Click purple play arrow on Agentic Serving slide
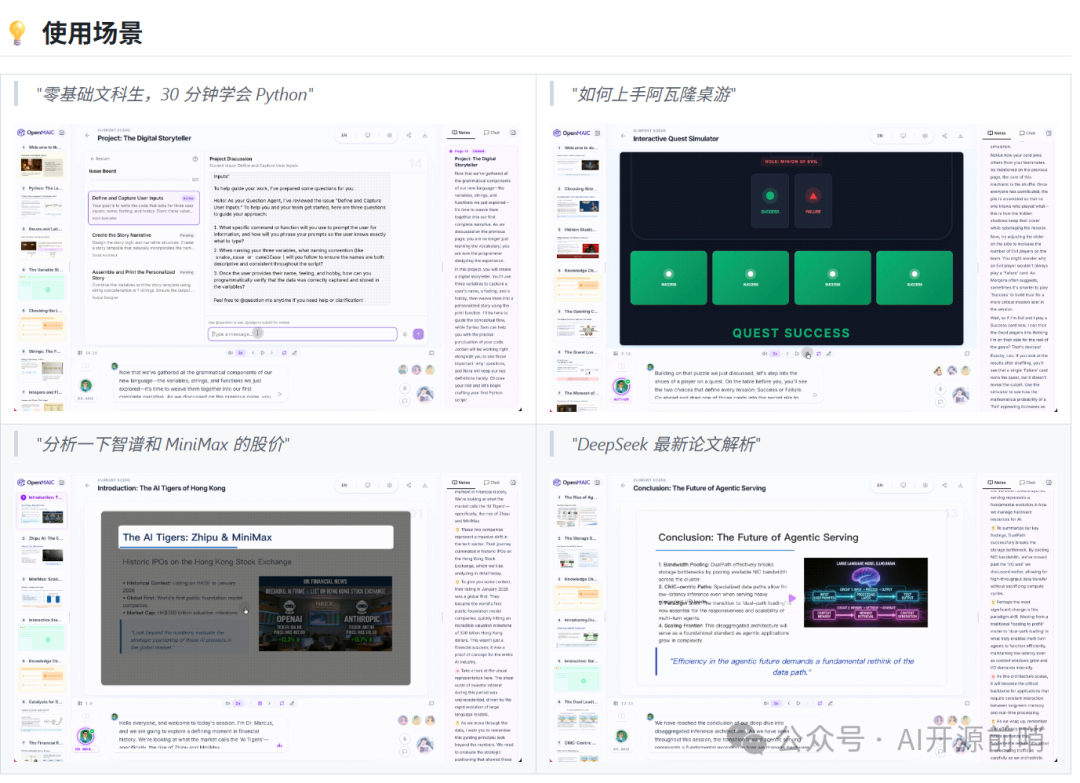 tap(793, 598)
